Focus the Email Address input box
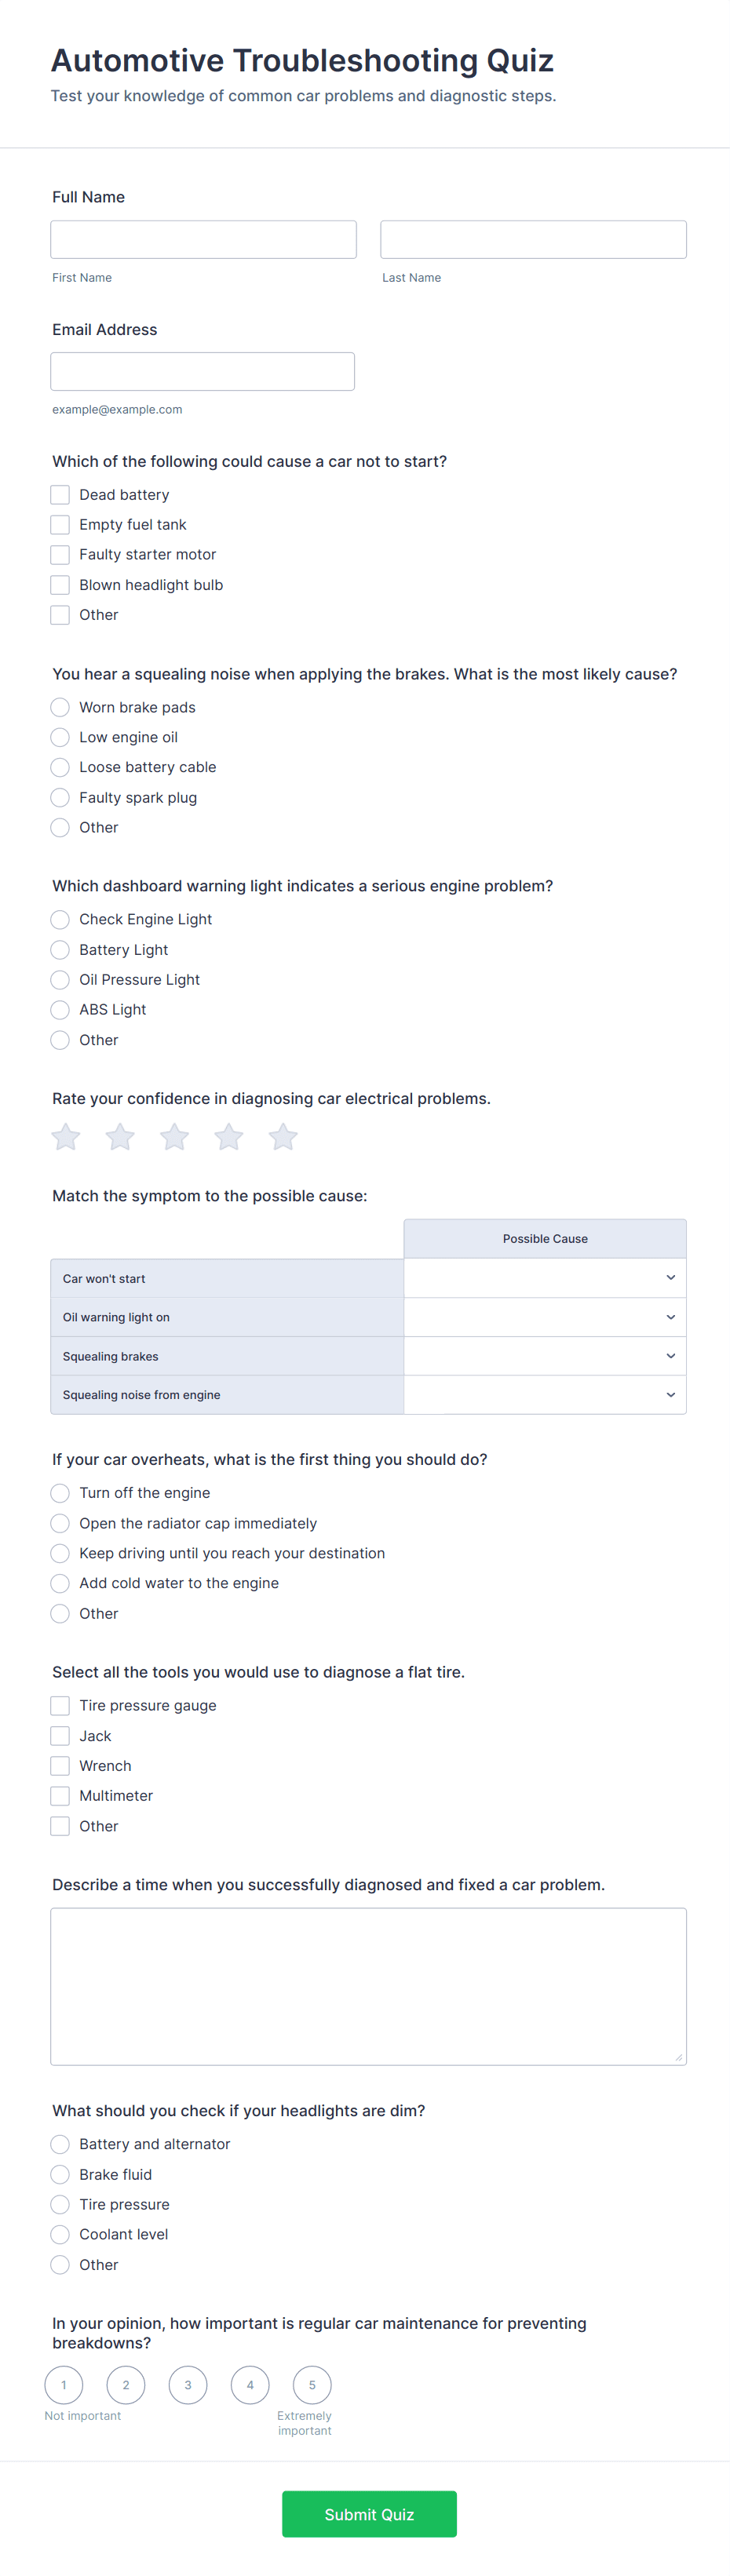Viewport: 730px width, 2576px height. 203,372
